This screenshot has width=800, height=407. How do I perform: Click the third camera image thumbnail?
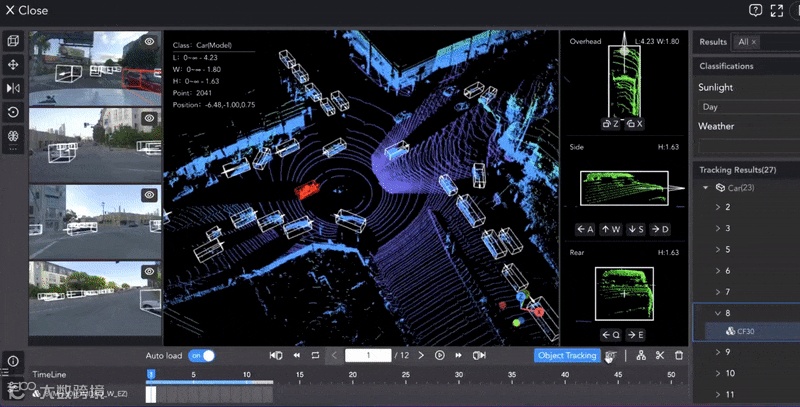95,221
